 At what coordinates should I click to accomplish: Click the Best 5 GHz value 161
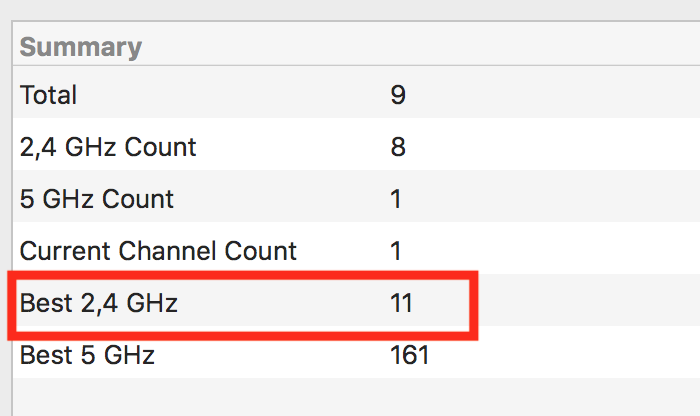point(409,355)
